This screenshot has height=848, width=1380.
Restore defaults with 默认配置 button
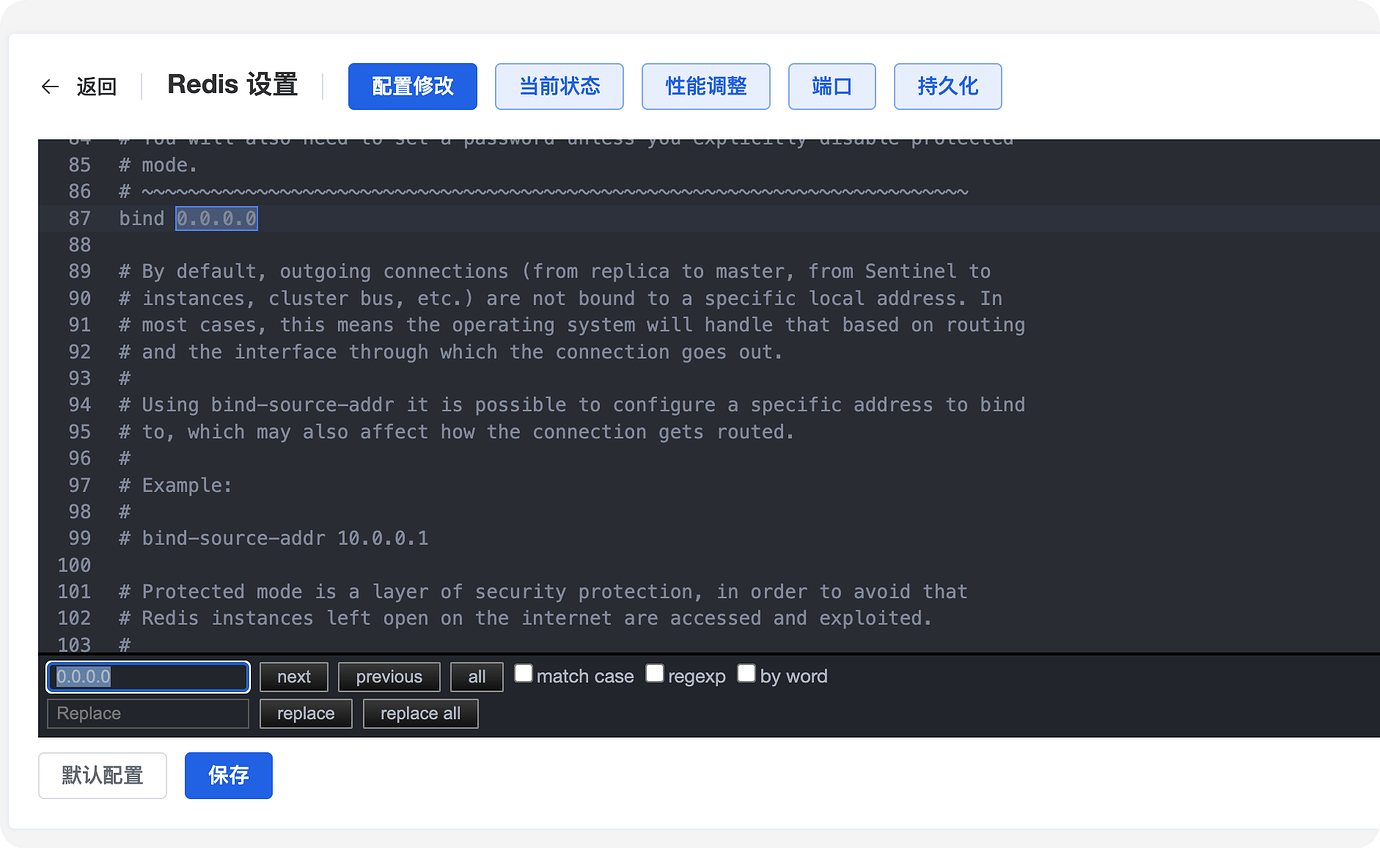click(102, 775)
